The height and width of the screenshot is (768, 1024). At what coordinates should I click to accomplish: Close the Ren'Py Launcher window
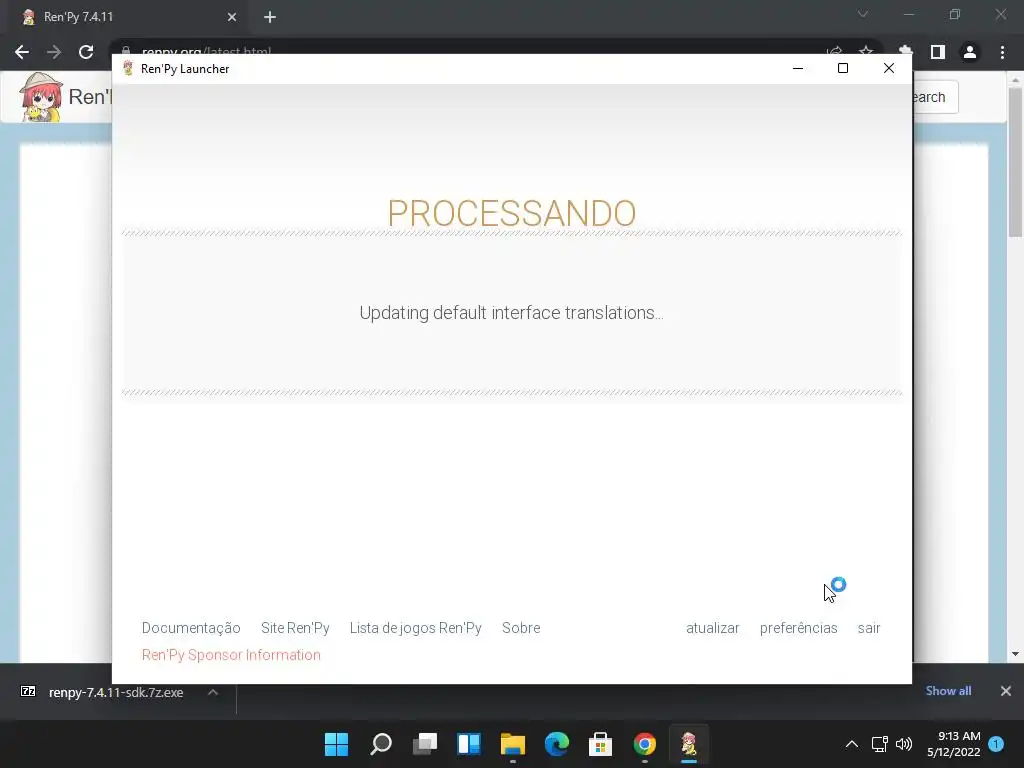[x=888, y=68]
